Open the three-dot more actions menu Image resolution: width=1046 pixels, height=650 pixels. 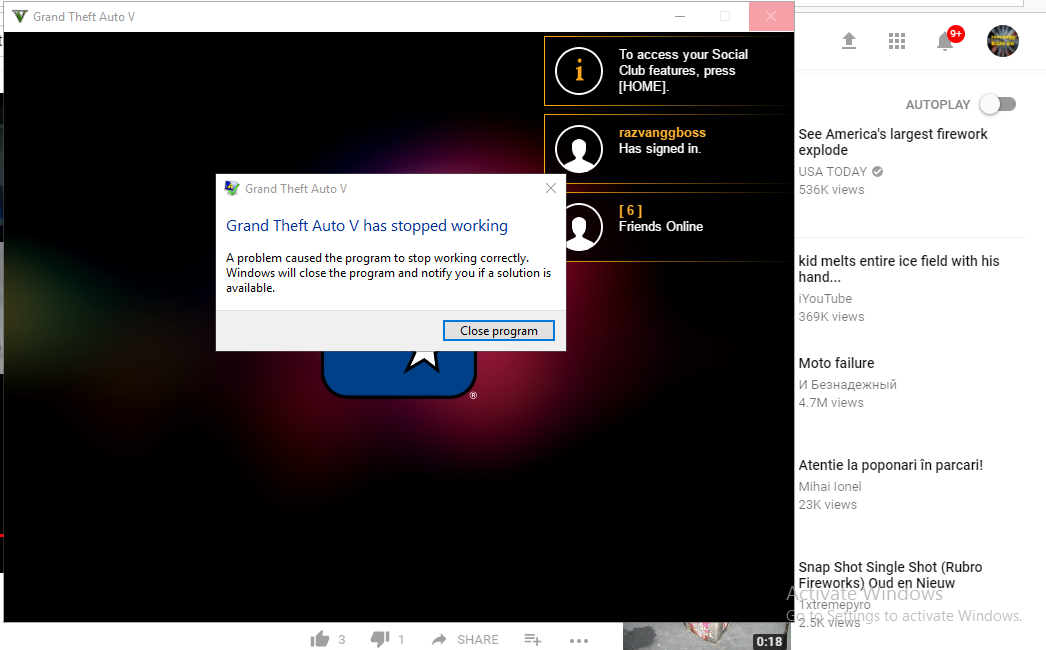click(x=579, y=640)
